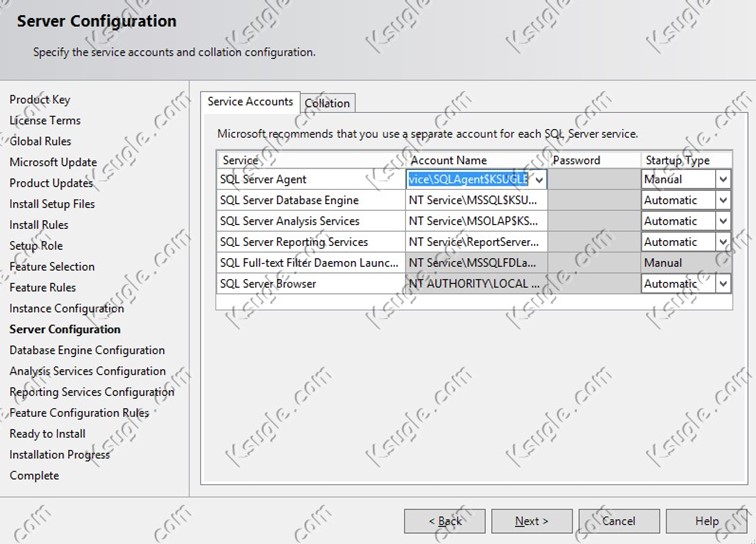Select Database Engine account name cell
The width and height of the screenshot is (756, 544).
(476, 200)
